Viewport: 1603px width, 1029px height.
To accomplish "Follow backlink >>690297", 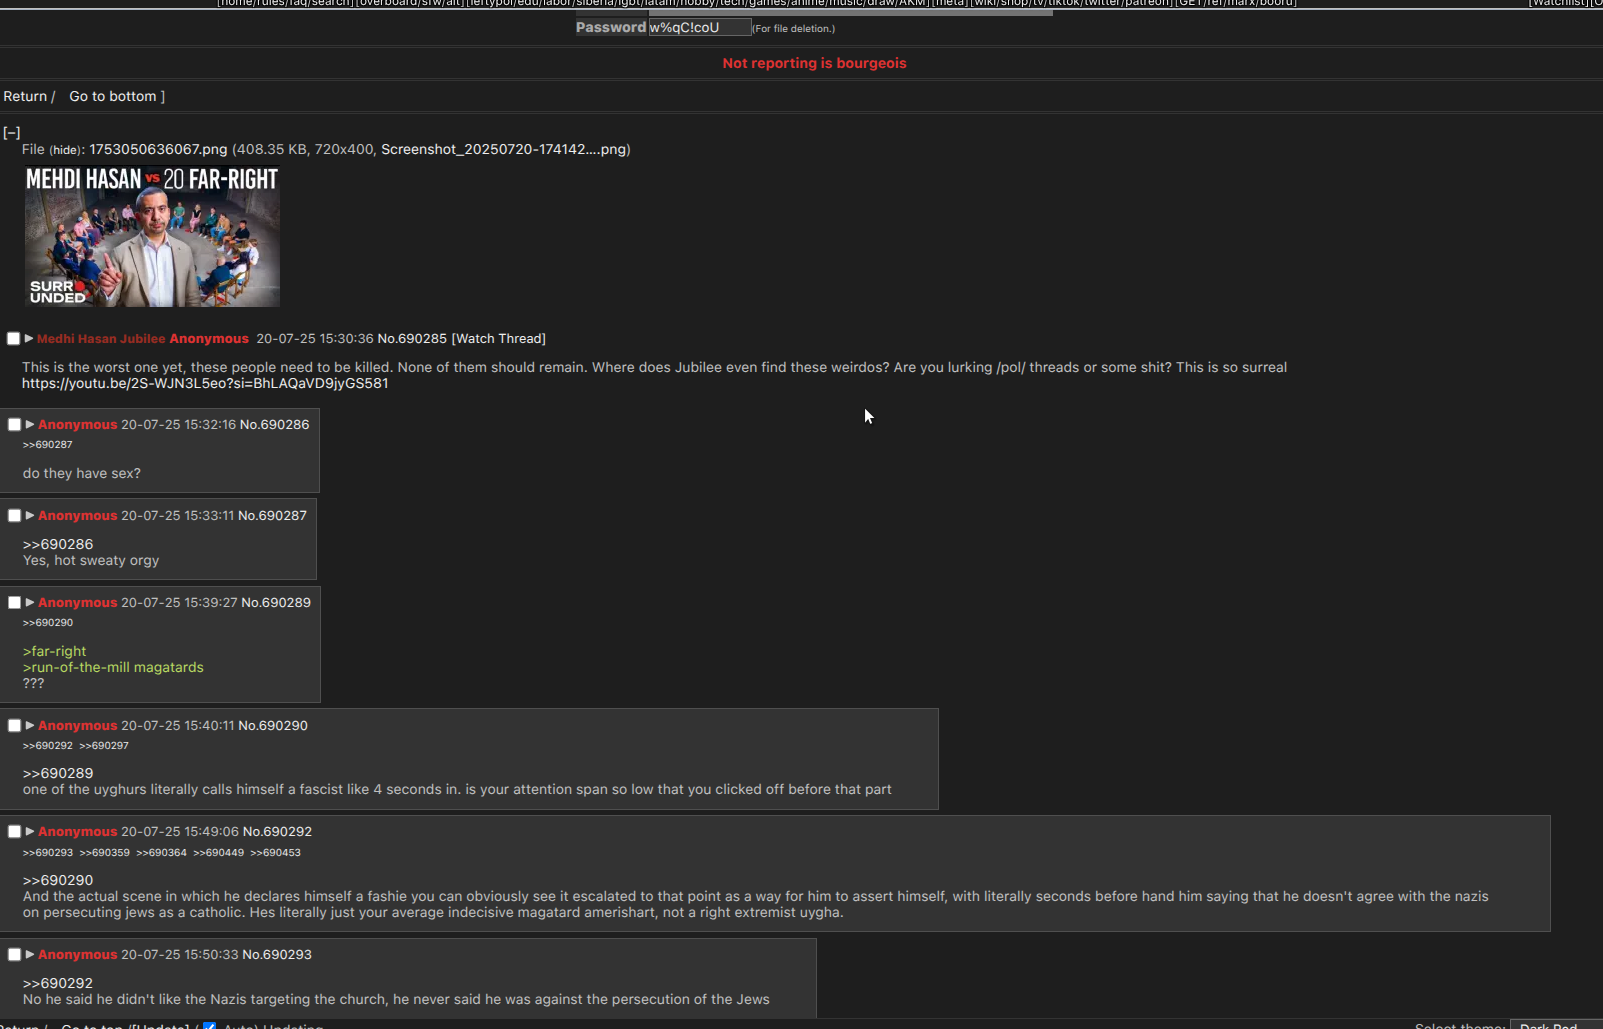I will (104, 745).
